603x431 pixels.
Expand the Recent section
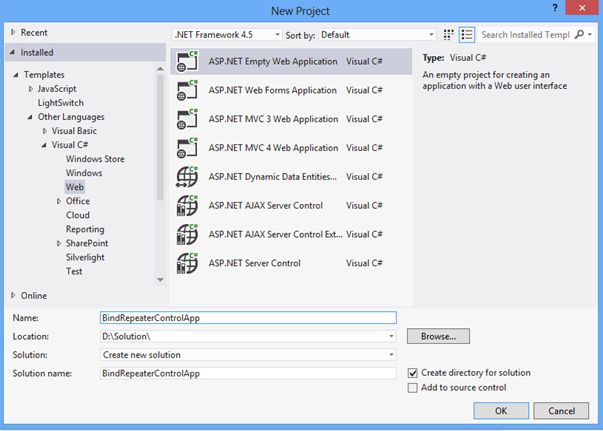click(x=13, y=32)
